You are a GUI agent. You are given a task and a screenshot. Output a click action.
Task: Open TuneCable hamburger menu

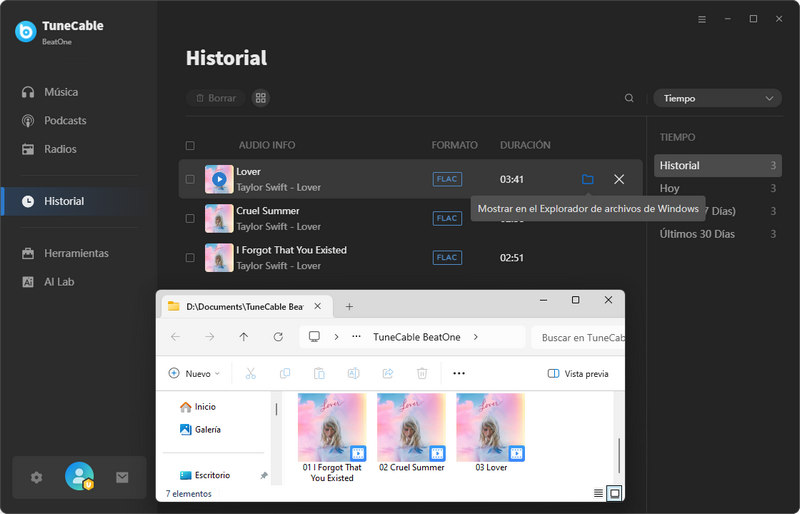point(702,19)
